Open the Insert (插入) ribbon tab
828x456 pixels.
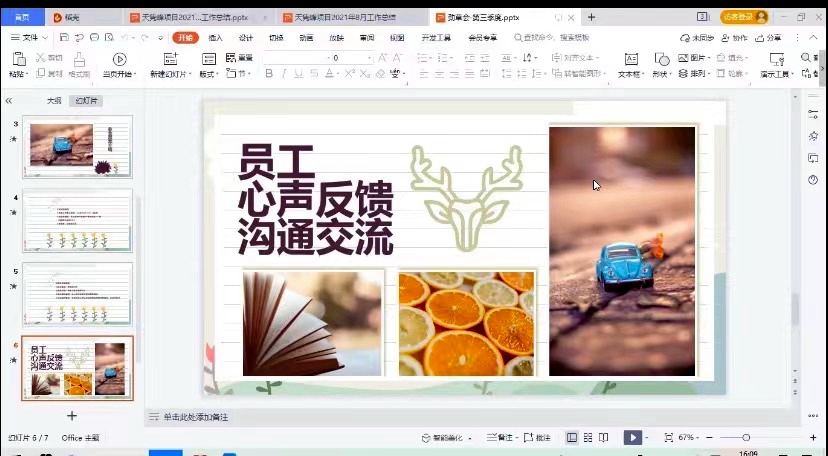[215, 38]
